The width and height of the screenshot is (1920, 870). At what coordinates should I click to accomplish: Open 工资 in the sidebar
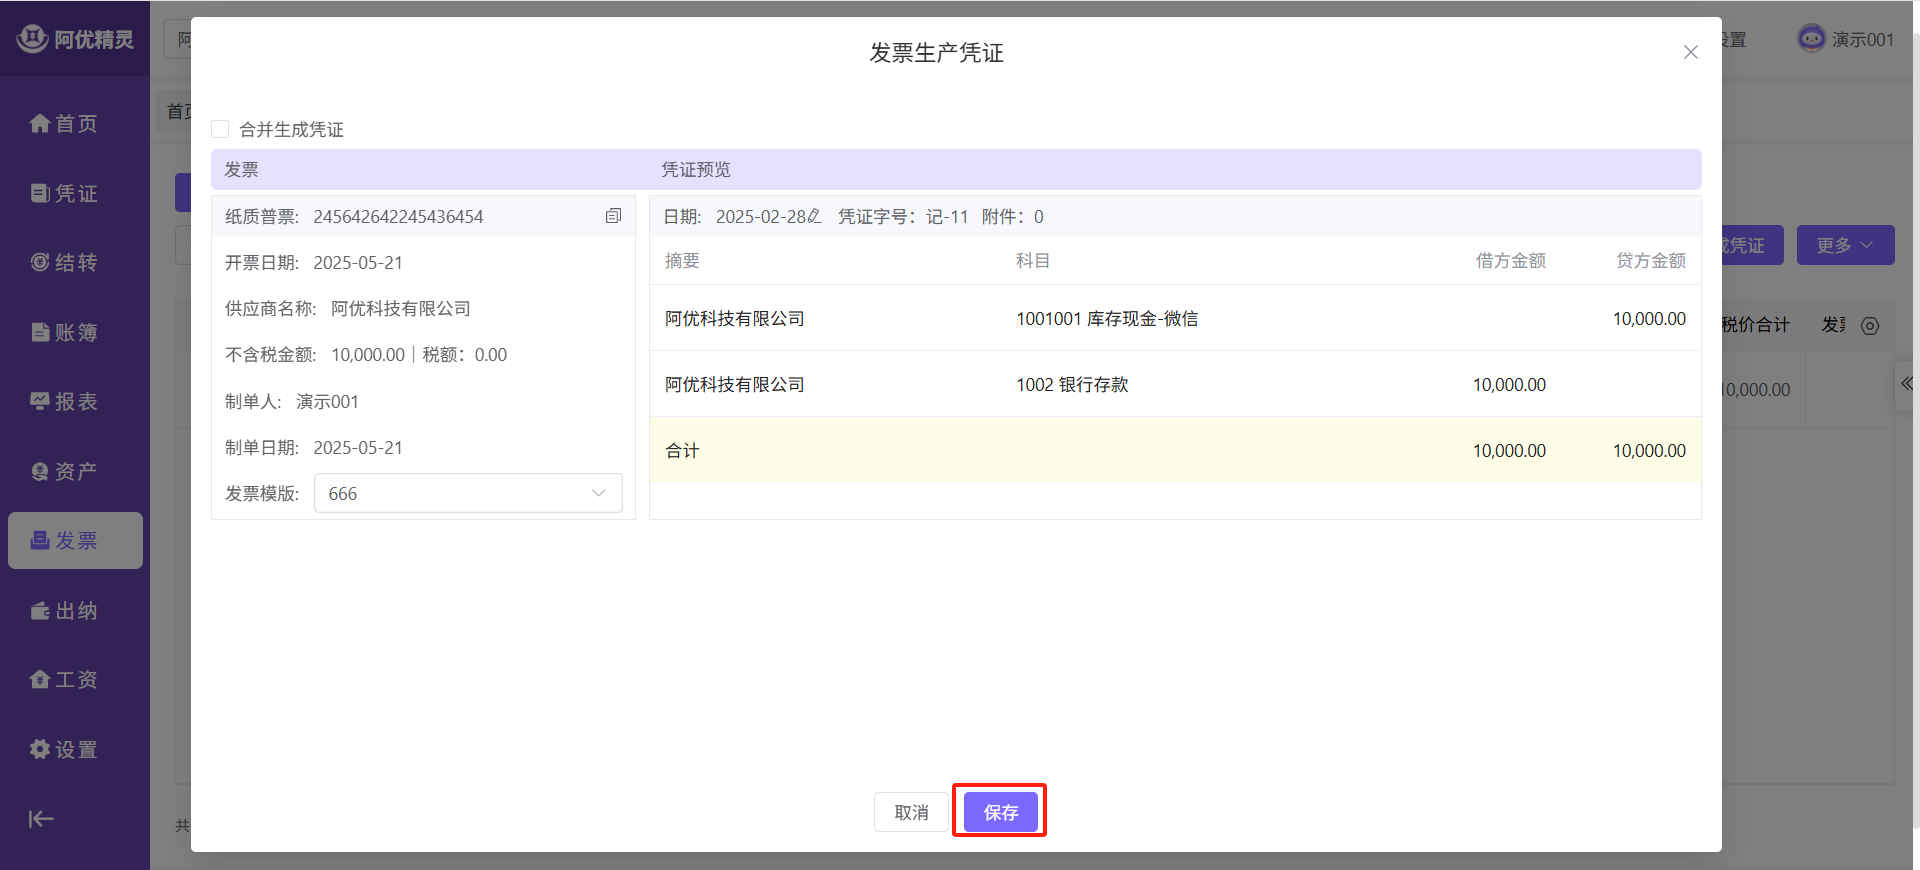click(64, 679)
